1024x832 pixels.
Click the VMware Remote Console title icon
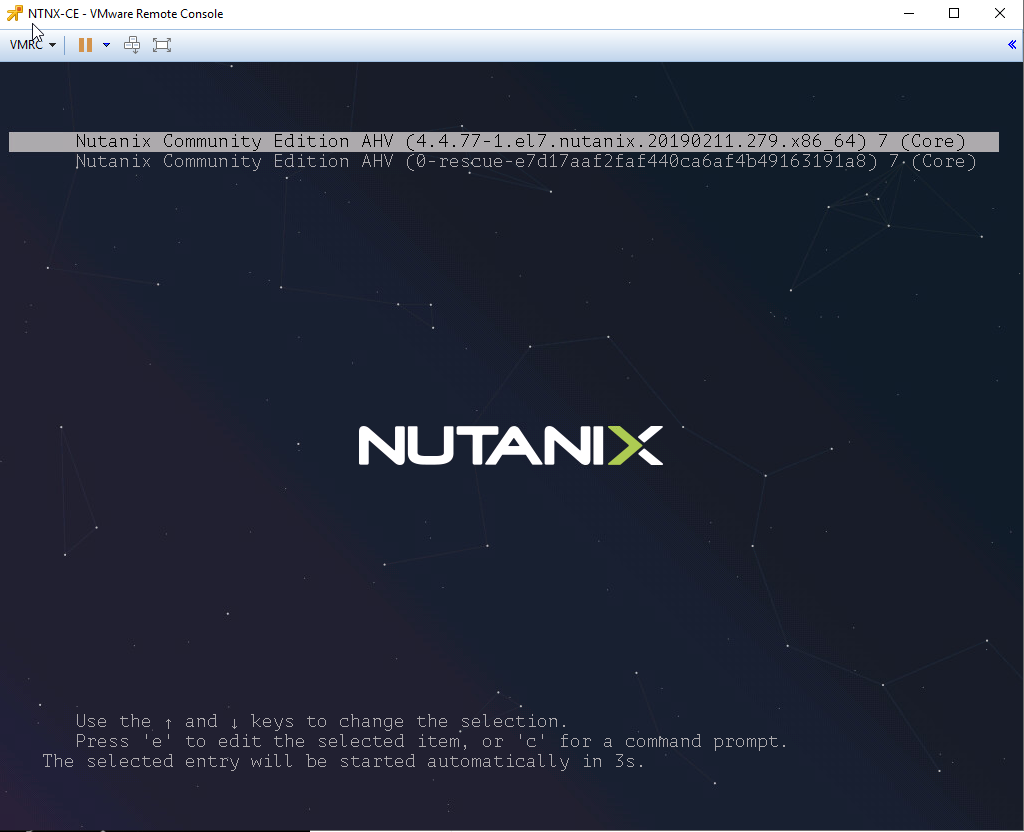[x=14, y=14]
